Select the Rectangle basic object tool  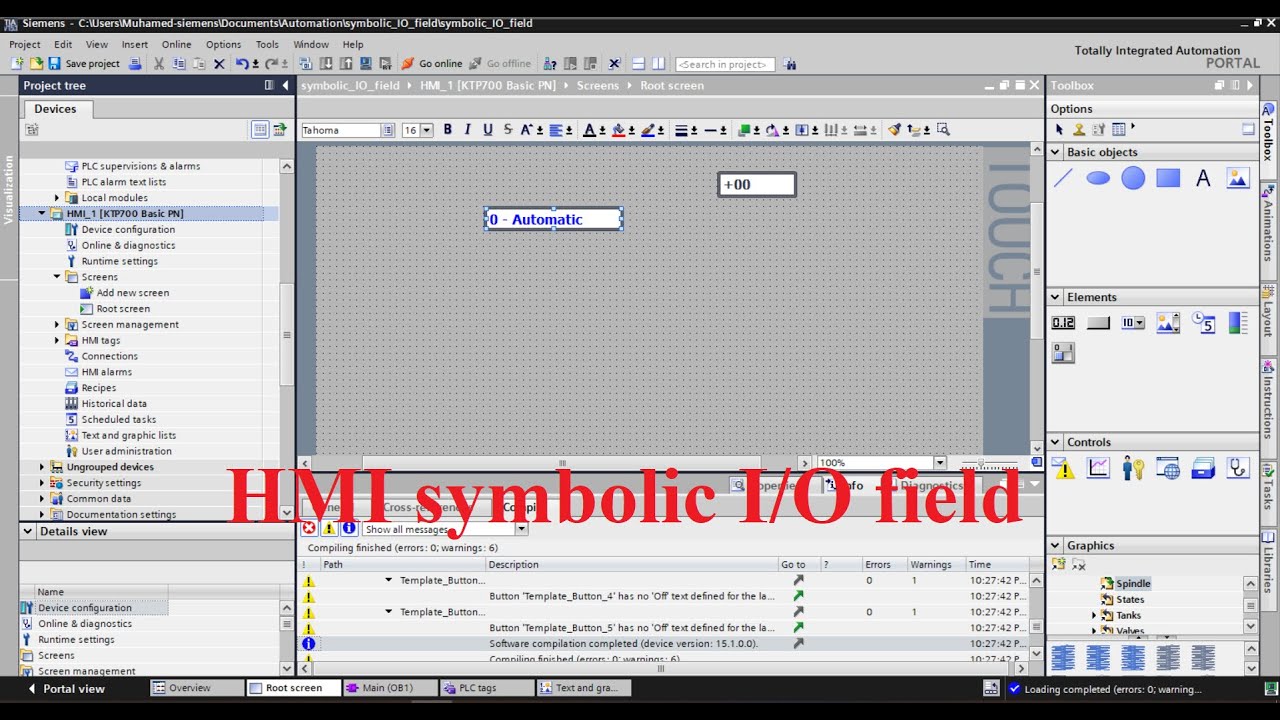tap(1168, 178)
